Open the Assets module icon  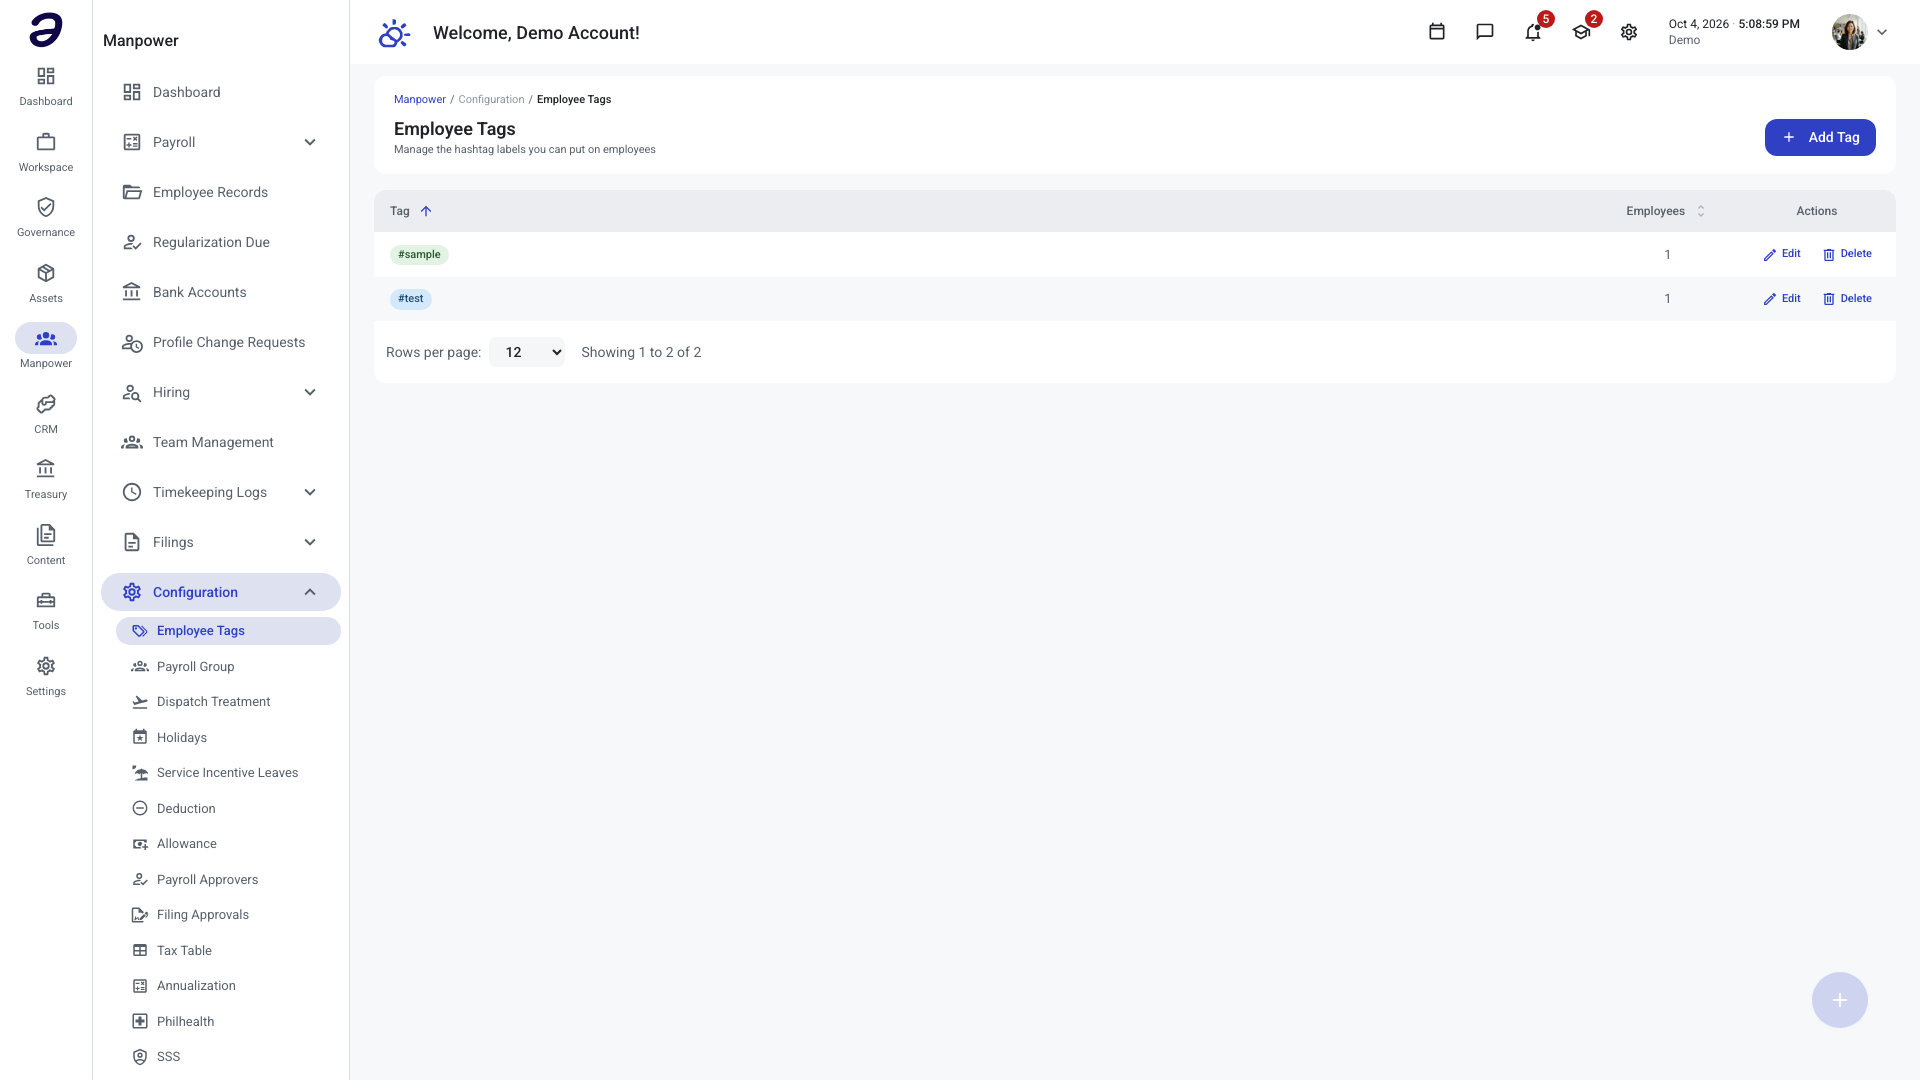click(46, 283)
